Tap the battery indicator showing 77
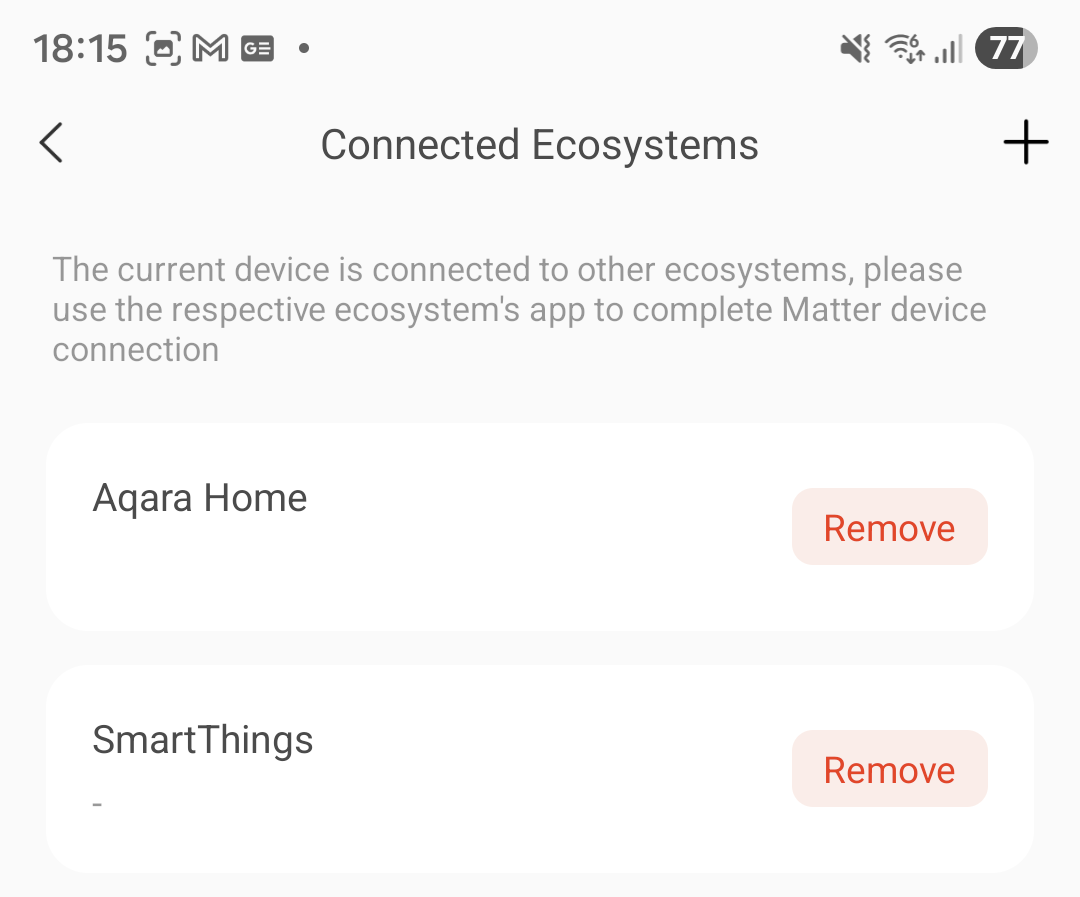Screen dimensions: 1080x897 coord(1006,48)
